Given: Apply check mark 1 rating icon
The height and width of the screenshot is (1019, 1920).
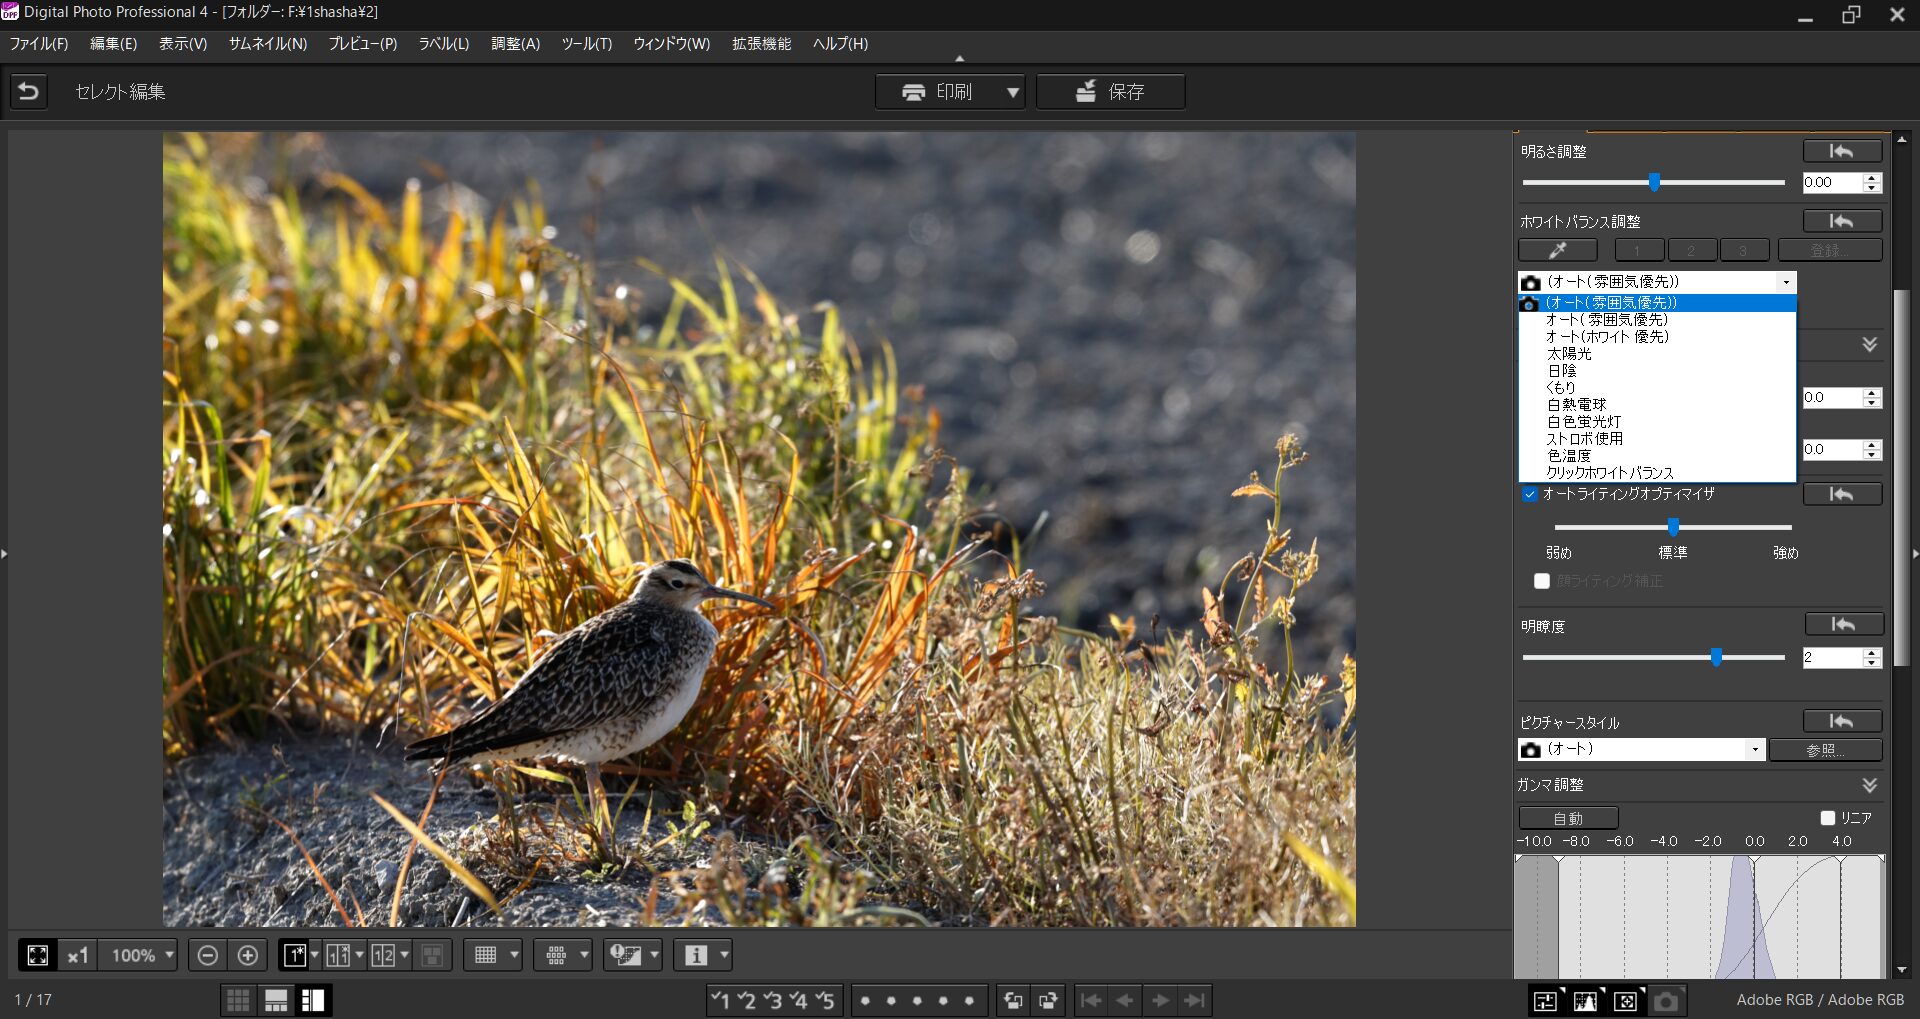Looking at the screenshot, I should pyautogui.click(x=720, y=1000).
